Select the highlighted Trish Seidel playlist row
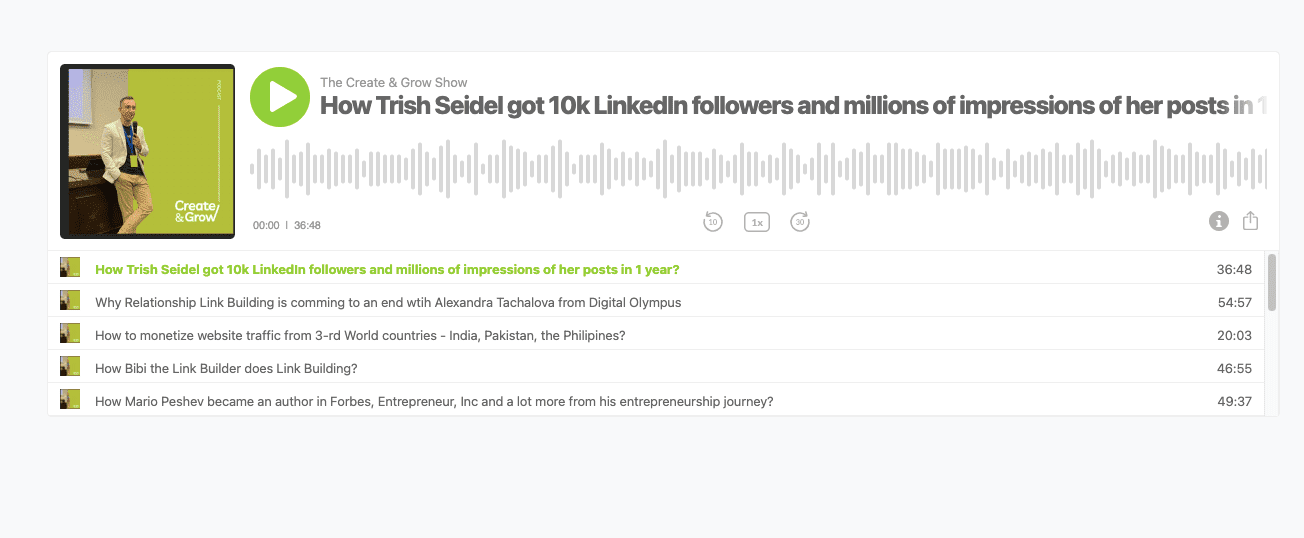 (656, 269)
